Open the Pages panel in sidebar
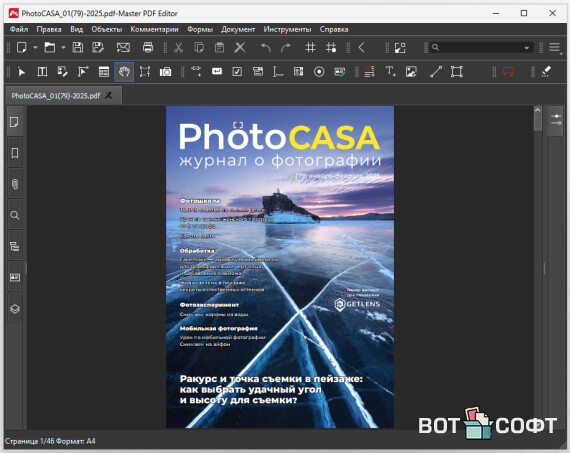The width and height of the screenshot is (570, 453). (15, 122)
